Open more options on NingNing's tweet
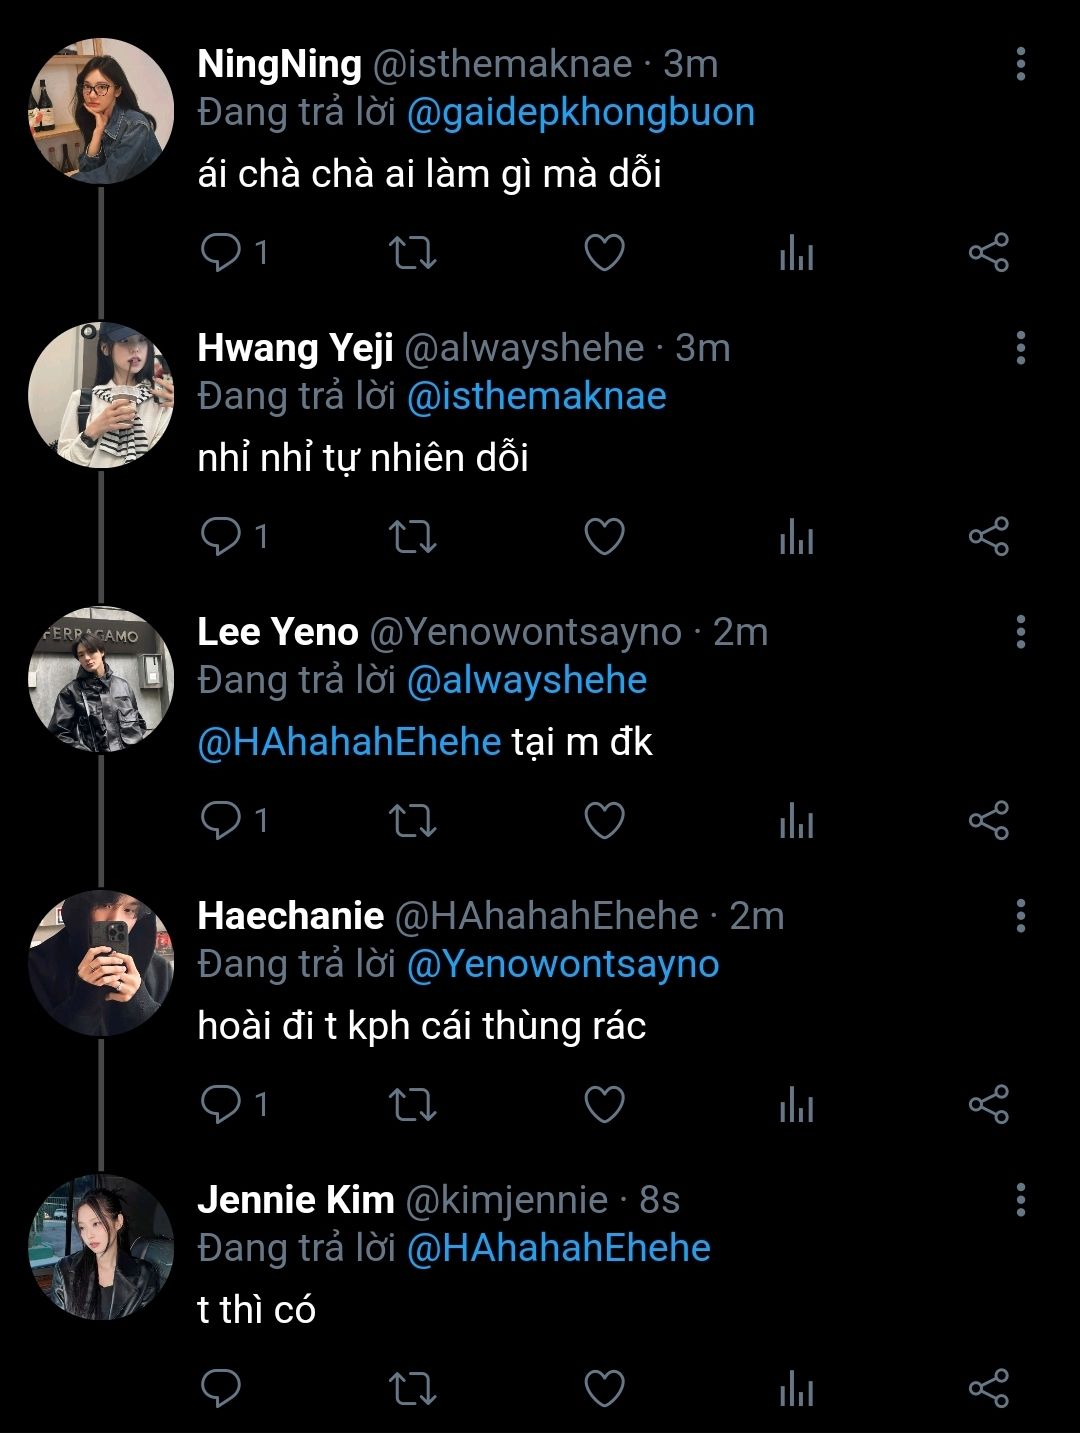This screenshot has height=1433, width=1080. tap(1020, 64)
